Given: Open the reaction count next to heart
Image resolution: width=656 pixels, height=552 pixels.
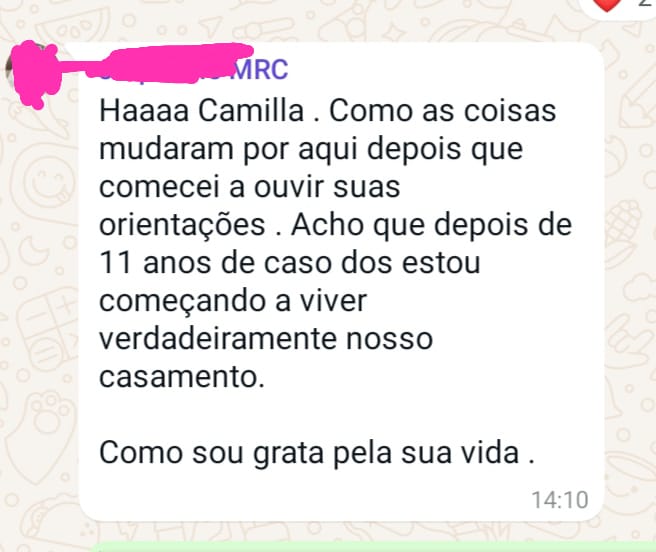Looking at the screenshot, I should tap(646, 3).
